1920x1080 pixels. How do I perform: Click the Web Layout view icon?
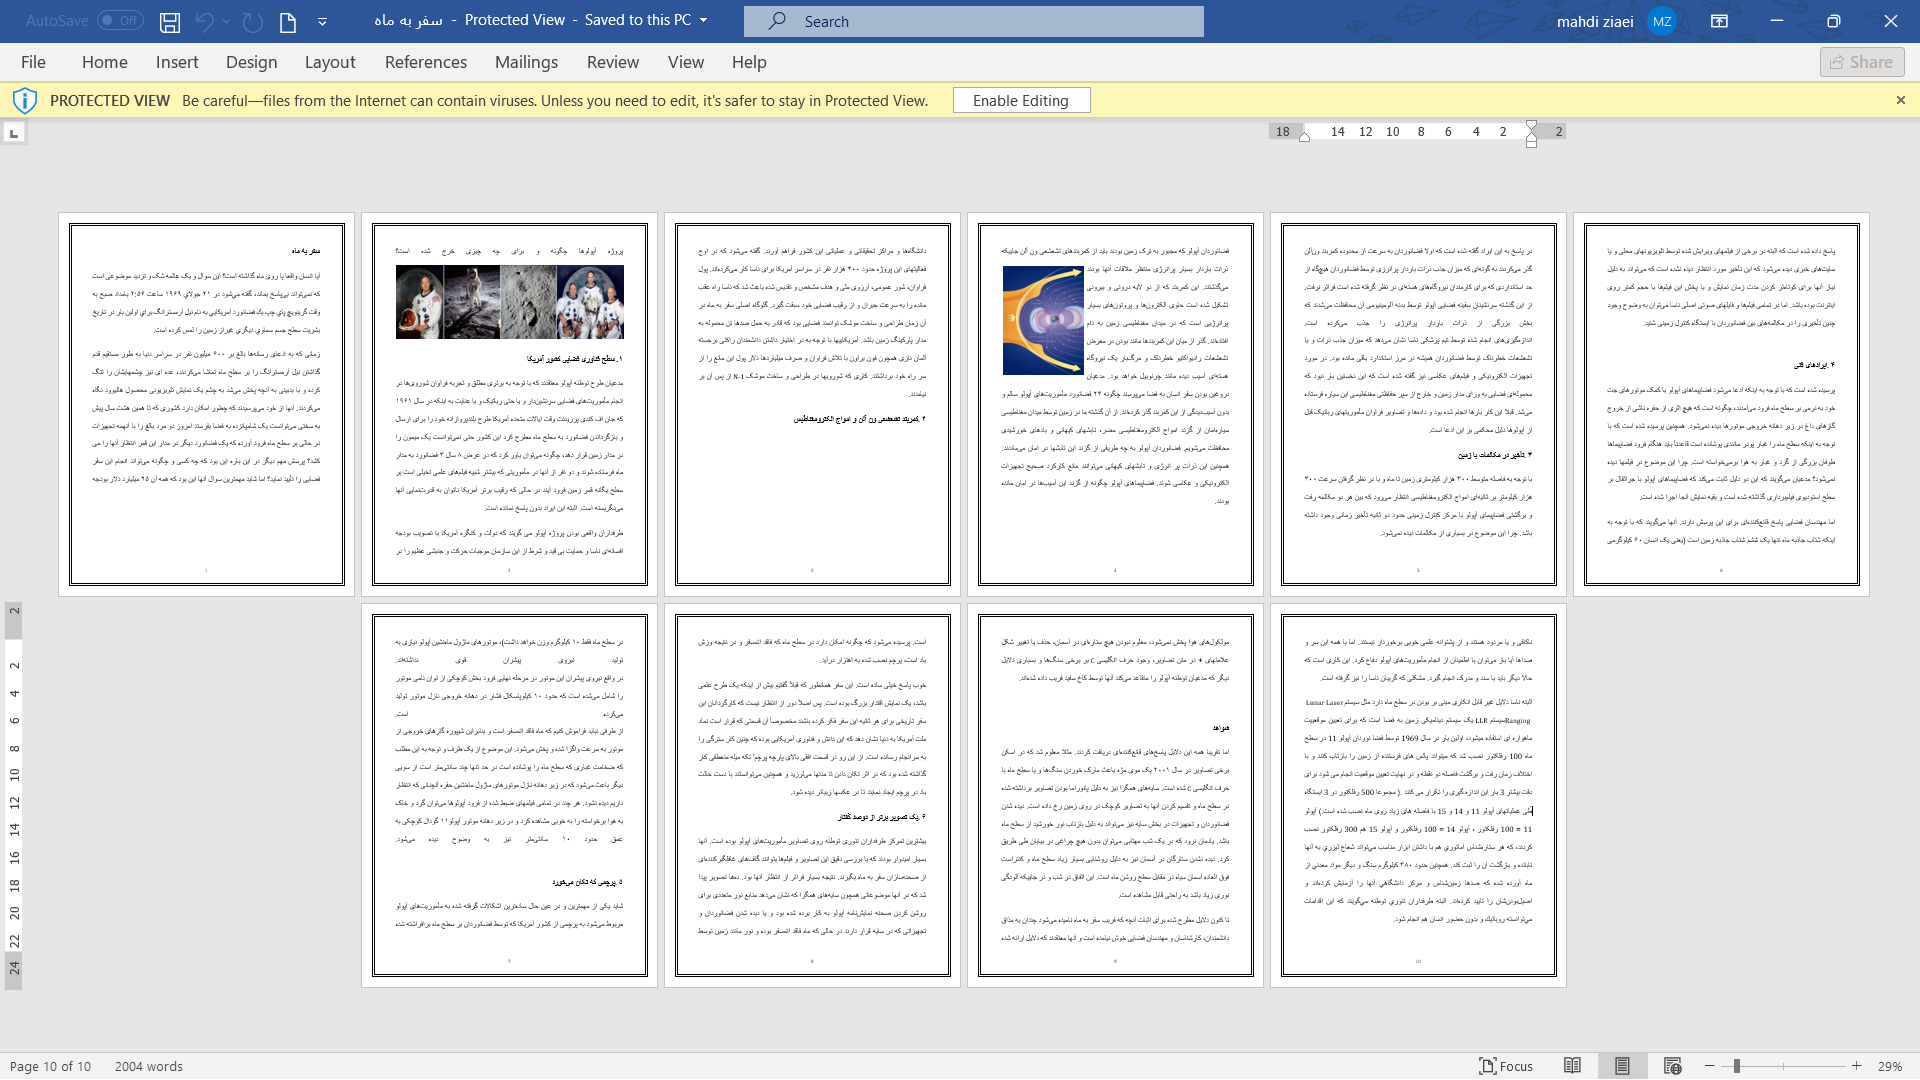[1672, 1065]
